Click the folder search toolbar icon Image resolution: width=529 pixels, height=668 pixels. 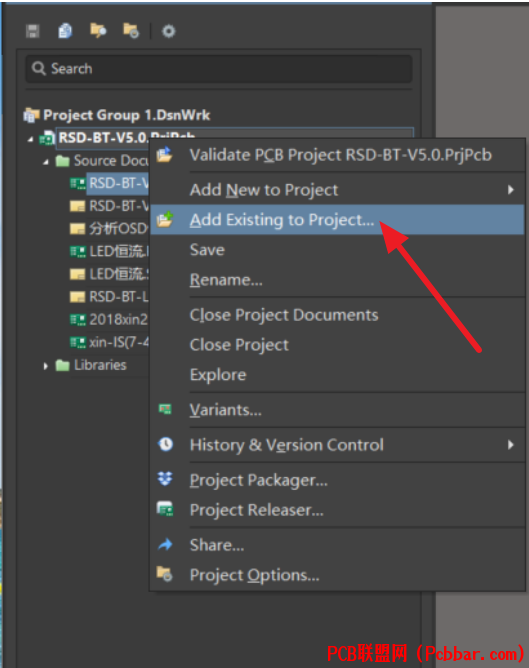(98, 31)
